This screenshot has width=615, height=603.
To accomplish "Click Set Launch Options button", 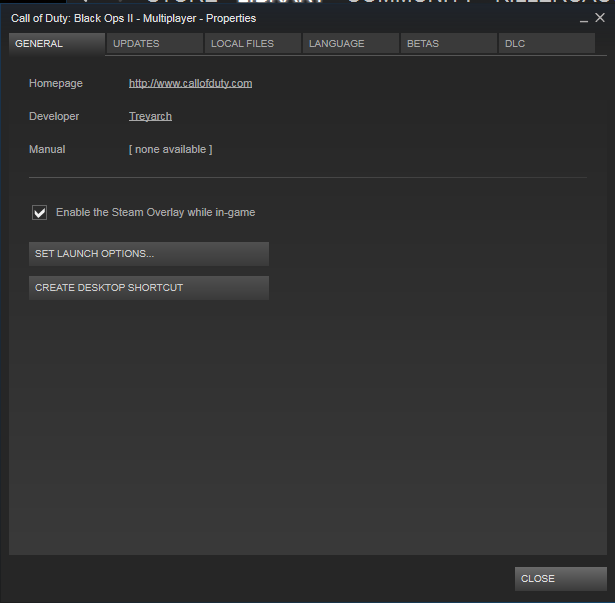I will 149,254.
